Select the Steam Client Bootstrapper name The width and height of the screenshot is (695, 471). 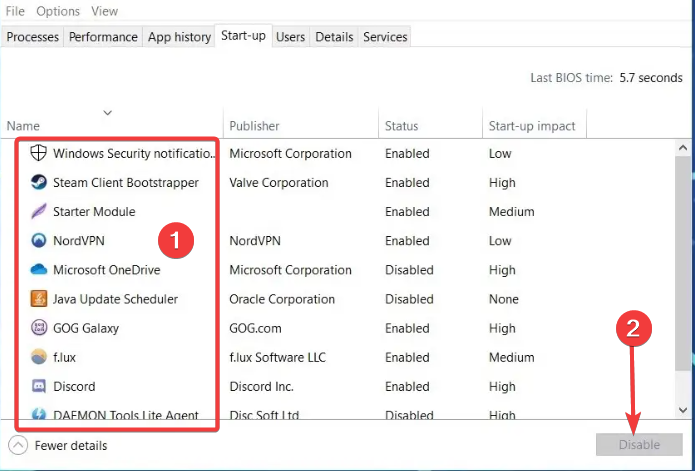pos(126,183)
